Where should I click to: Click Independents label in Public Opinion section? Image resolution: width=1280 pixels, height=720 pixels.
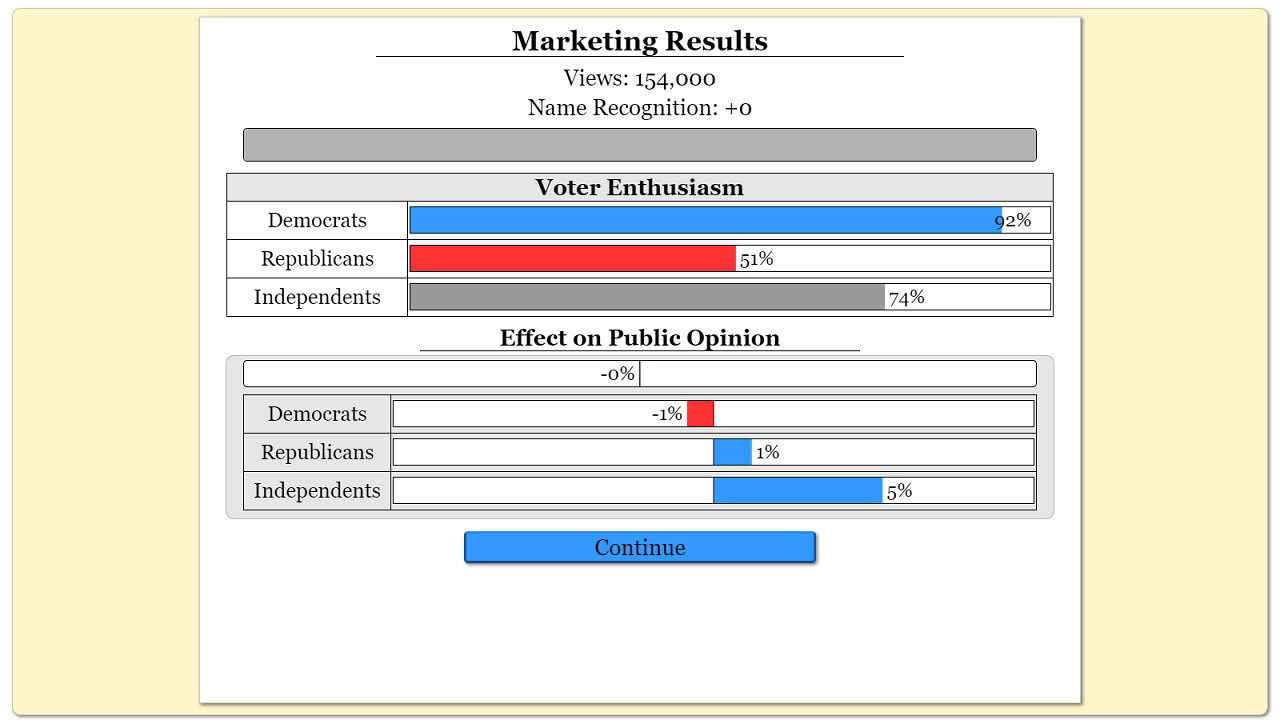pos(317,491)
